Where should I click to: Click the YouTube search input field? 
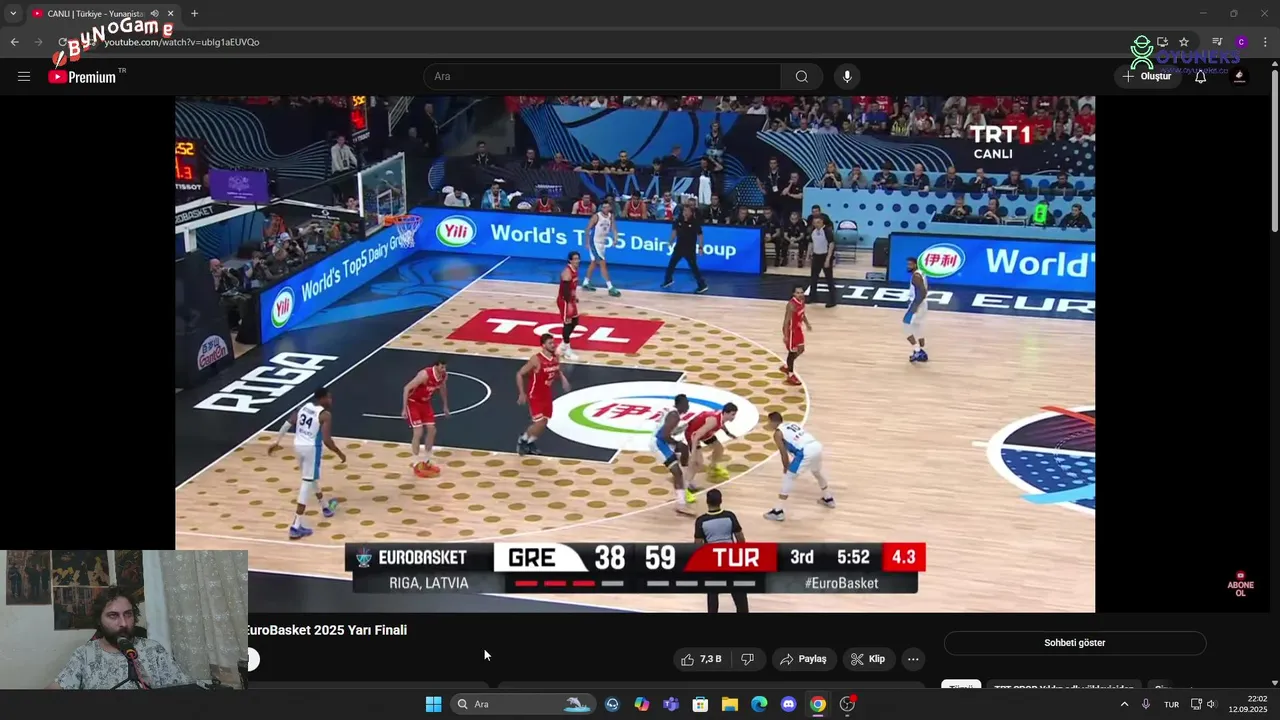[x=602, y=76]
